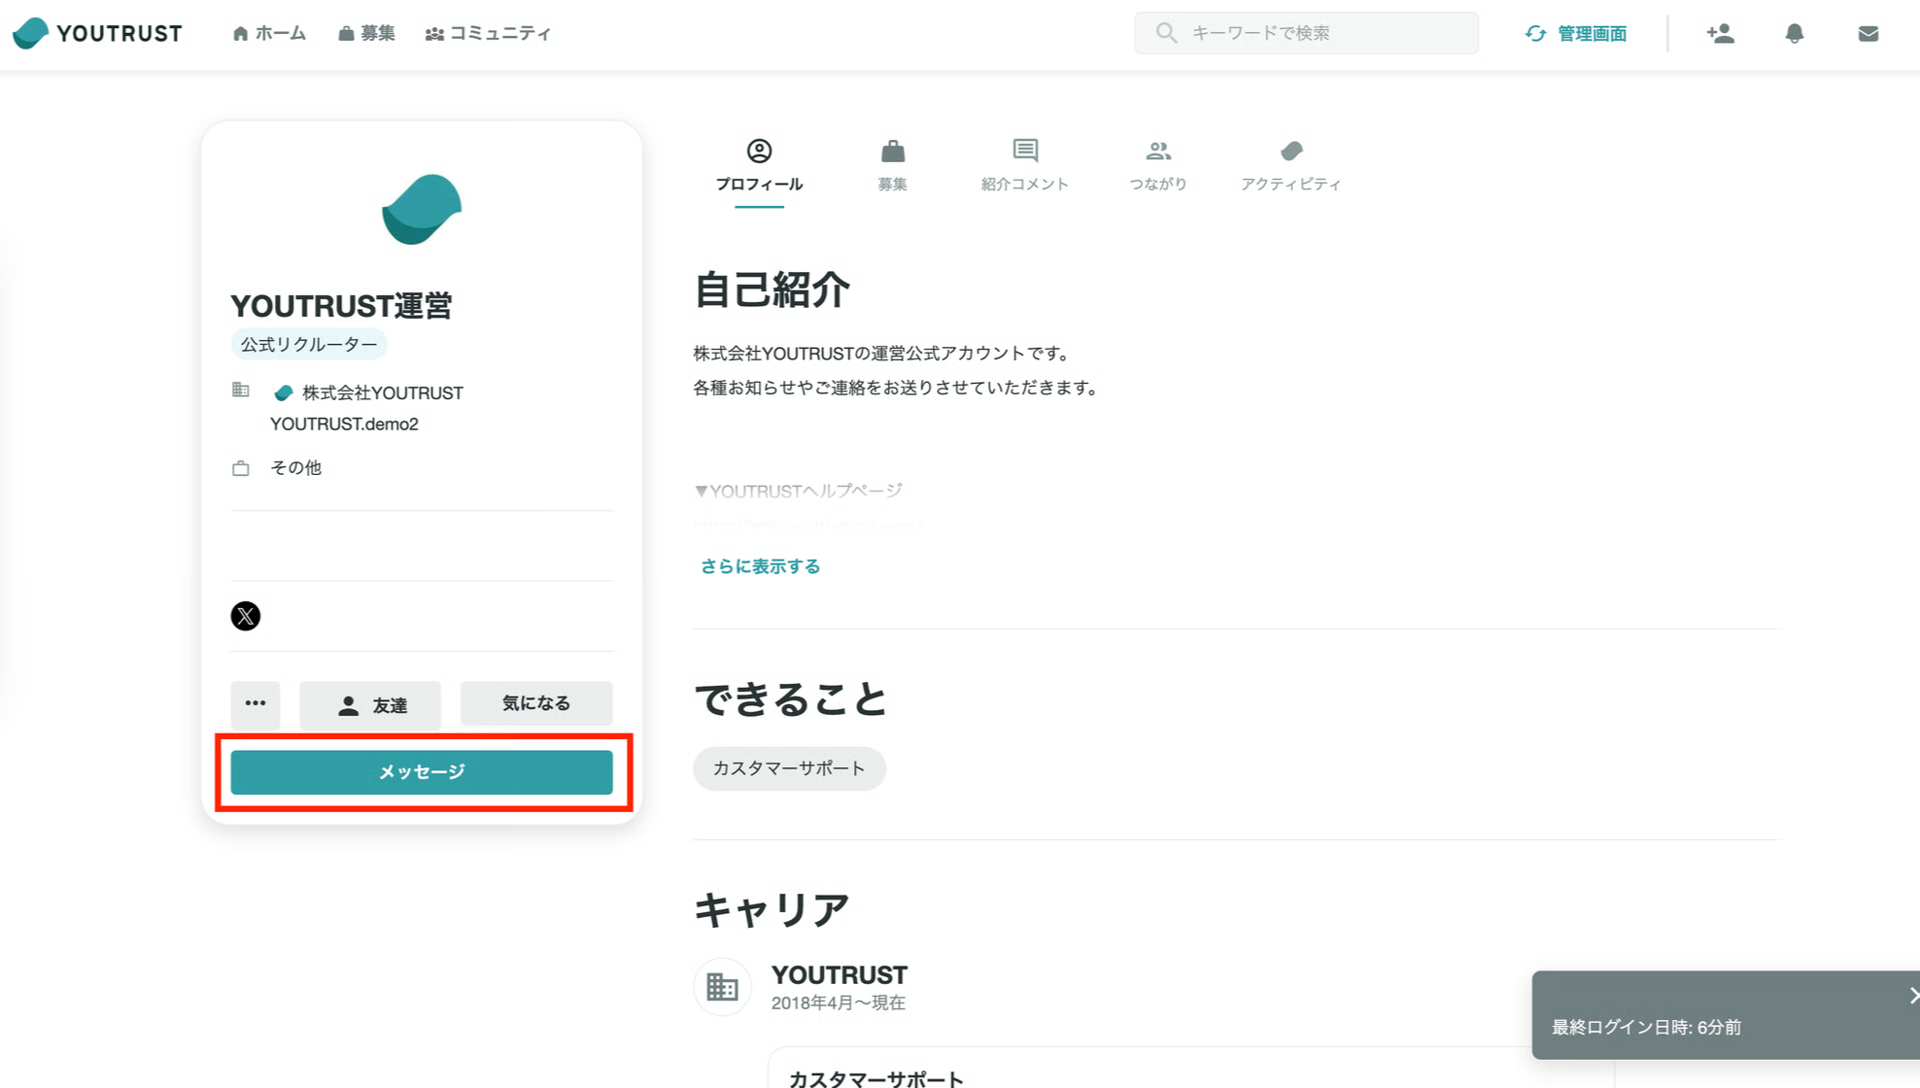1920x1088 pixels.
Task: Expand with さらに表示する link
Action: point(760,566)
